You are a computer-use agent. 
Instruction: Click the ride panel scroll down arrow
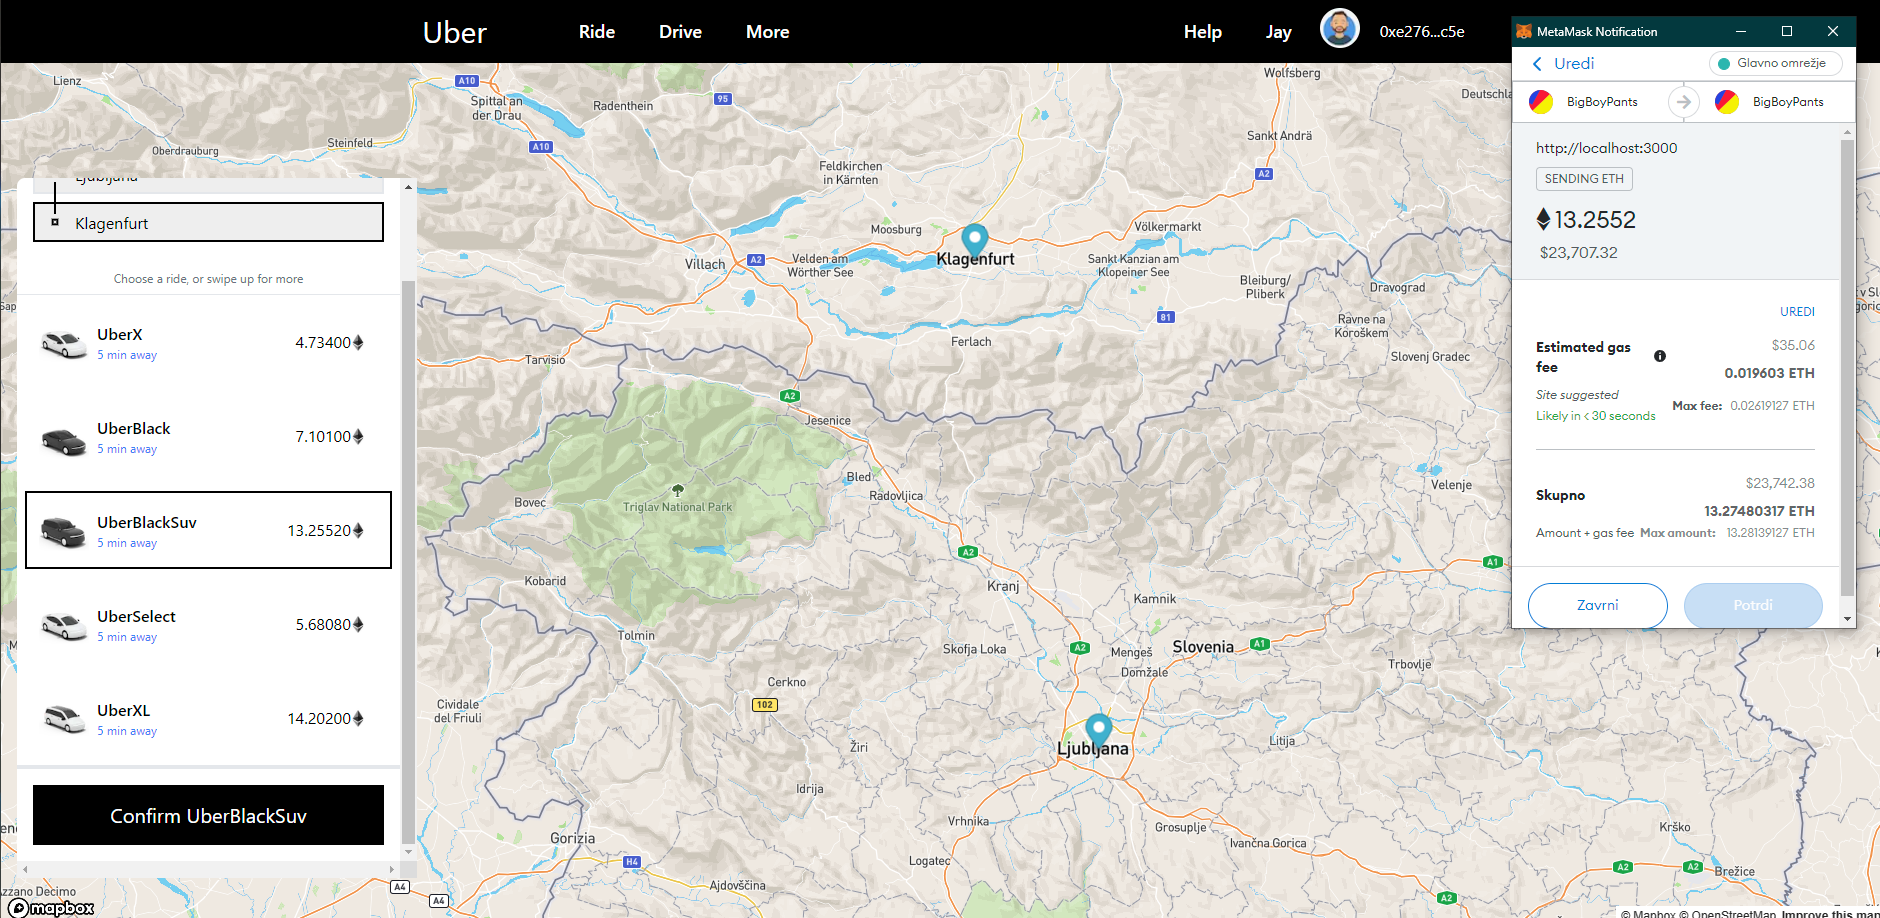(x=408, y=851)
